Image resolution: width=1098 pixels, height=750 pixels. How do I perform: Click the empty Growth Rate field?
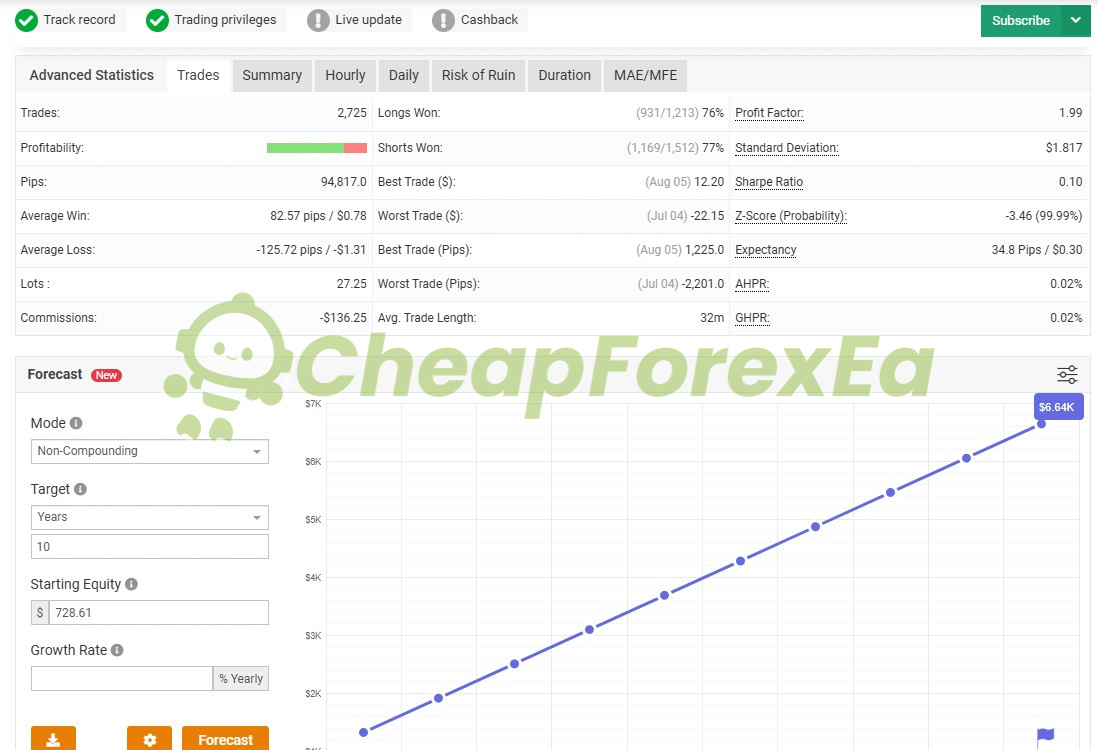coord(122,679)
